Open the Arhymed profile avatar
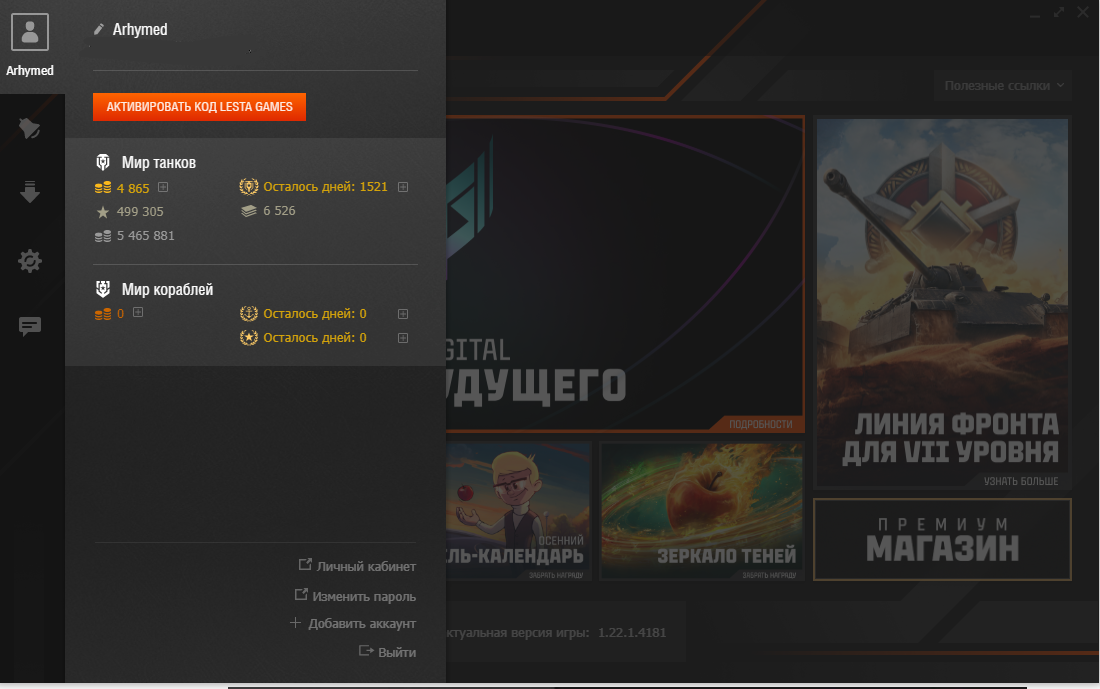Image resolution: width=1100 pixels, height=689 pixels. coord(30,32)
